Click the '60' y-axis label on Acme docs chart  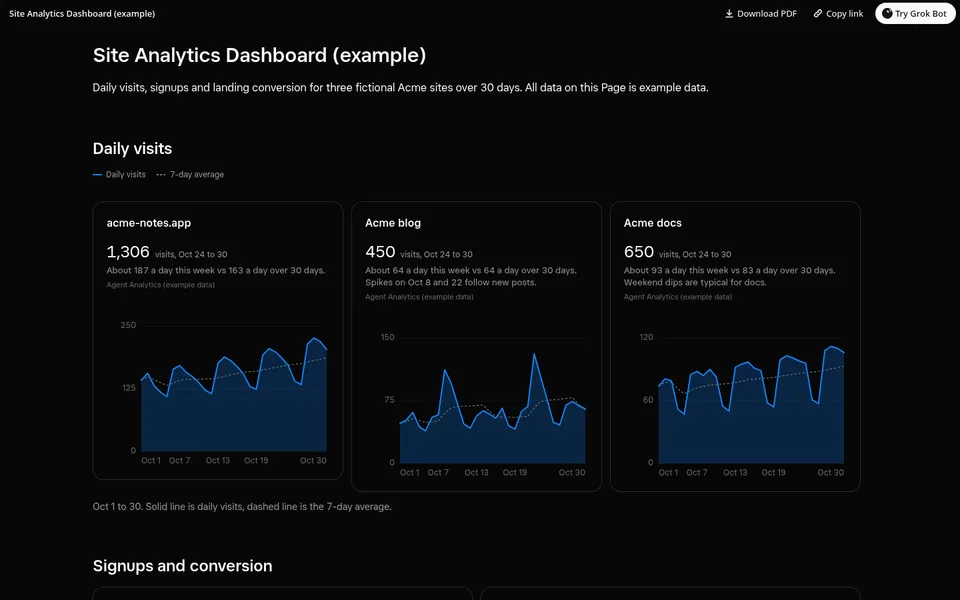point(648,400)
